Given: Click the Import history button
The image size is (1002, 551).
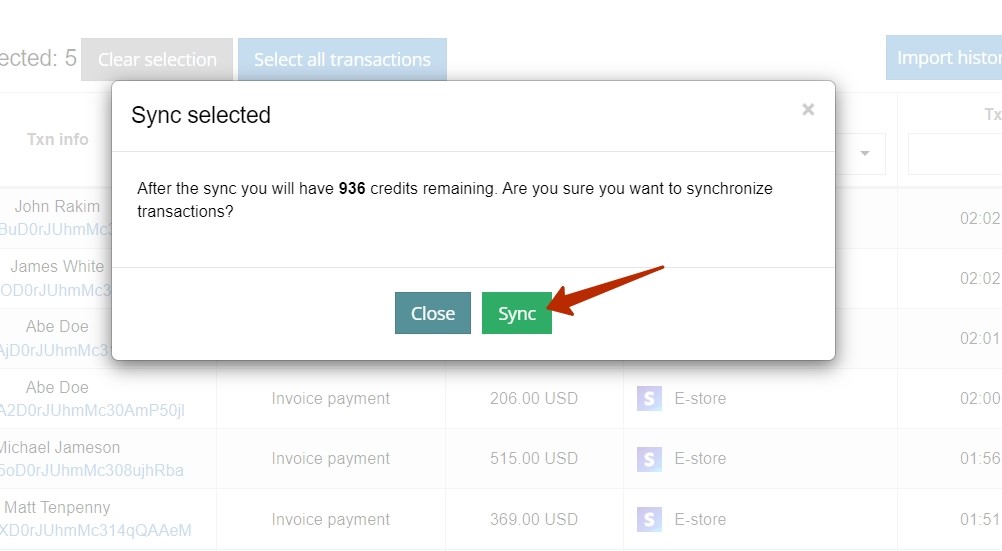Looking at the screenshot, I should 944,58.
